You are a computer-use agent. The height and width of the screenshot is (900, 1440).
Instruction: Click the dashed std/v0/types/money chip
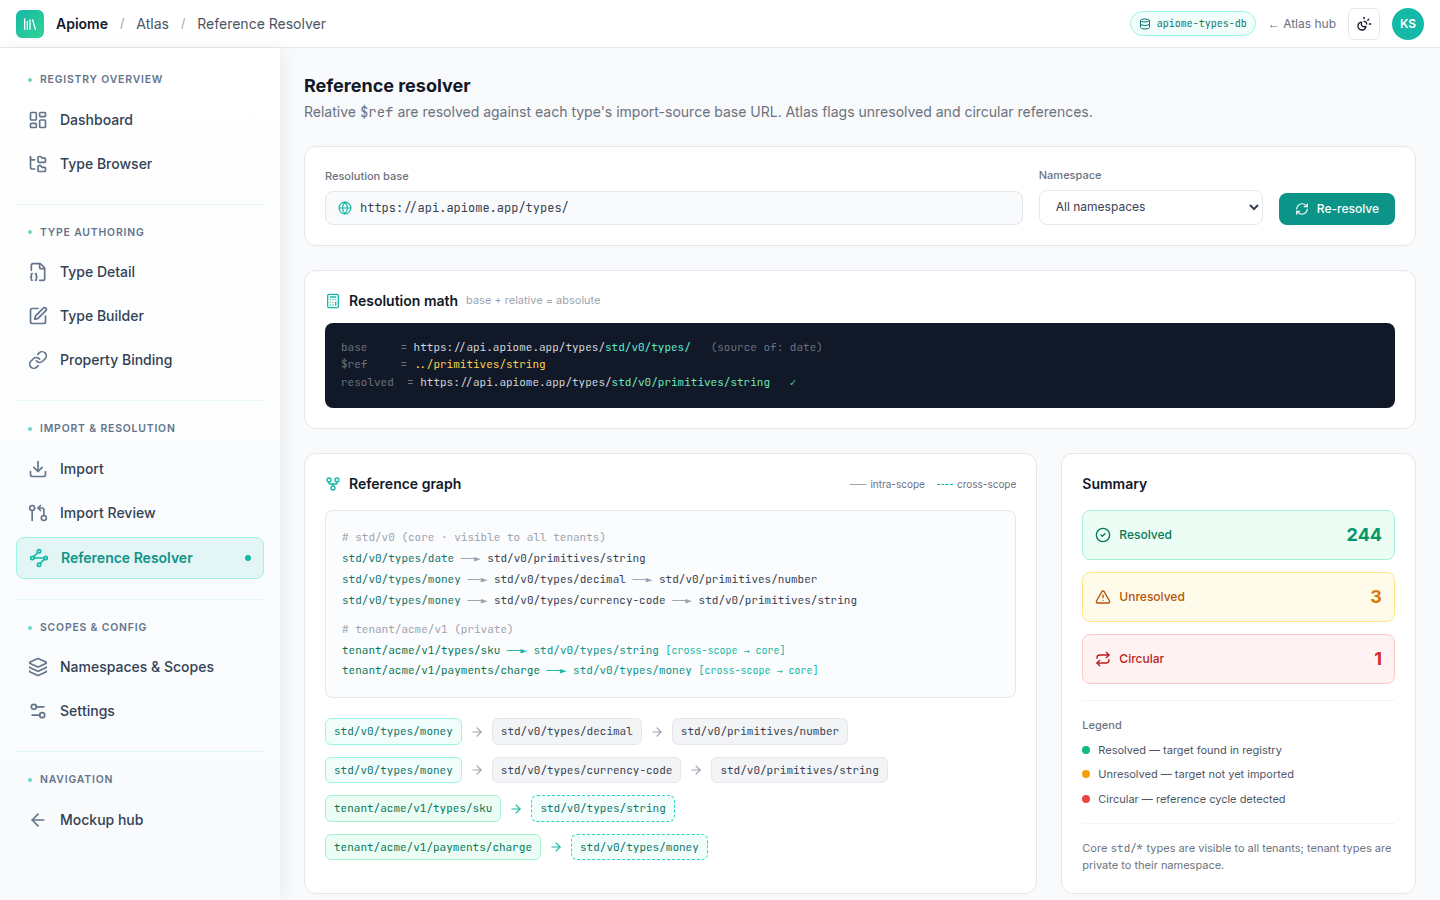[x=639, y=847]
